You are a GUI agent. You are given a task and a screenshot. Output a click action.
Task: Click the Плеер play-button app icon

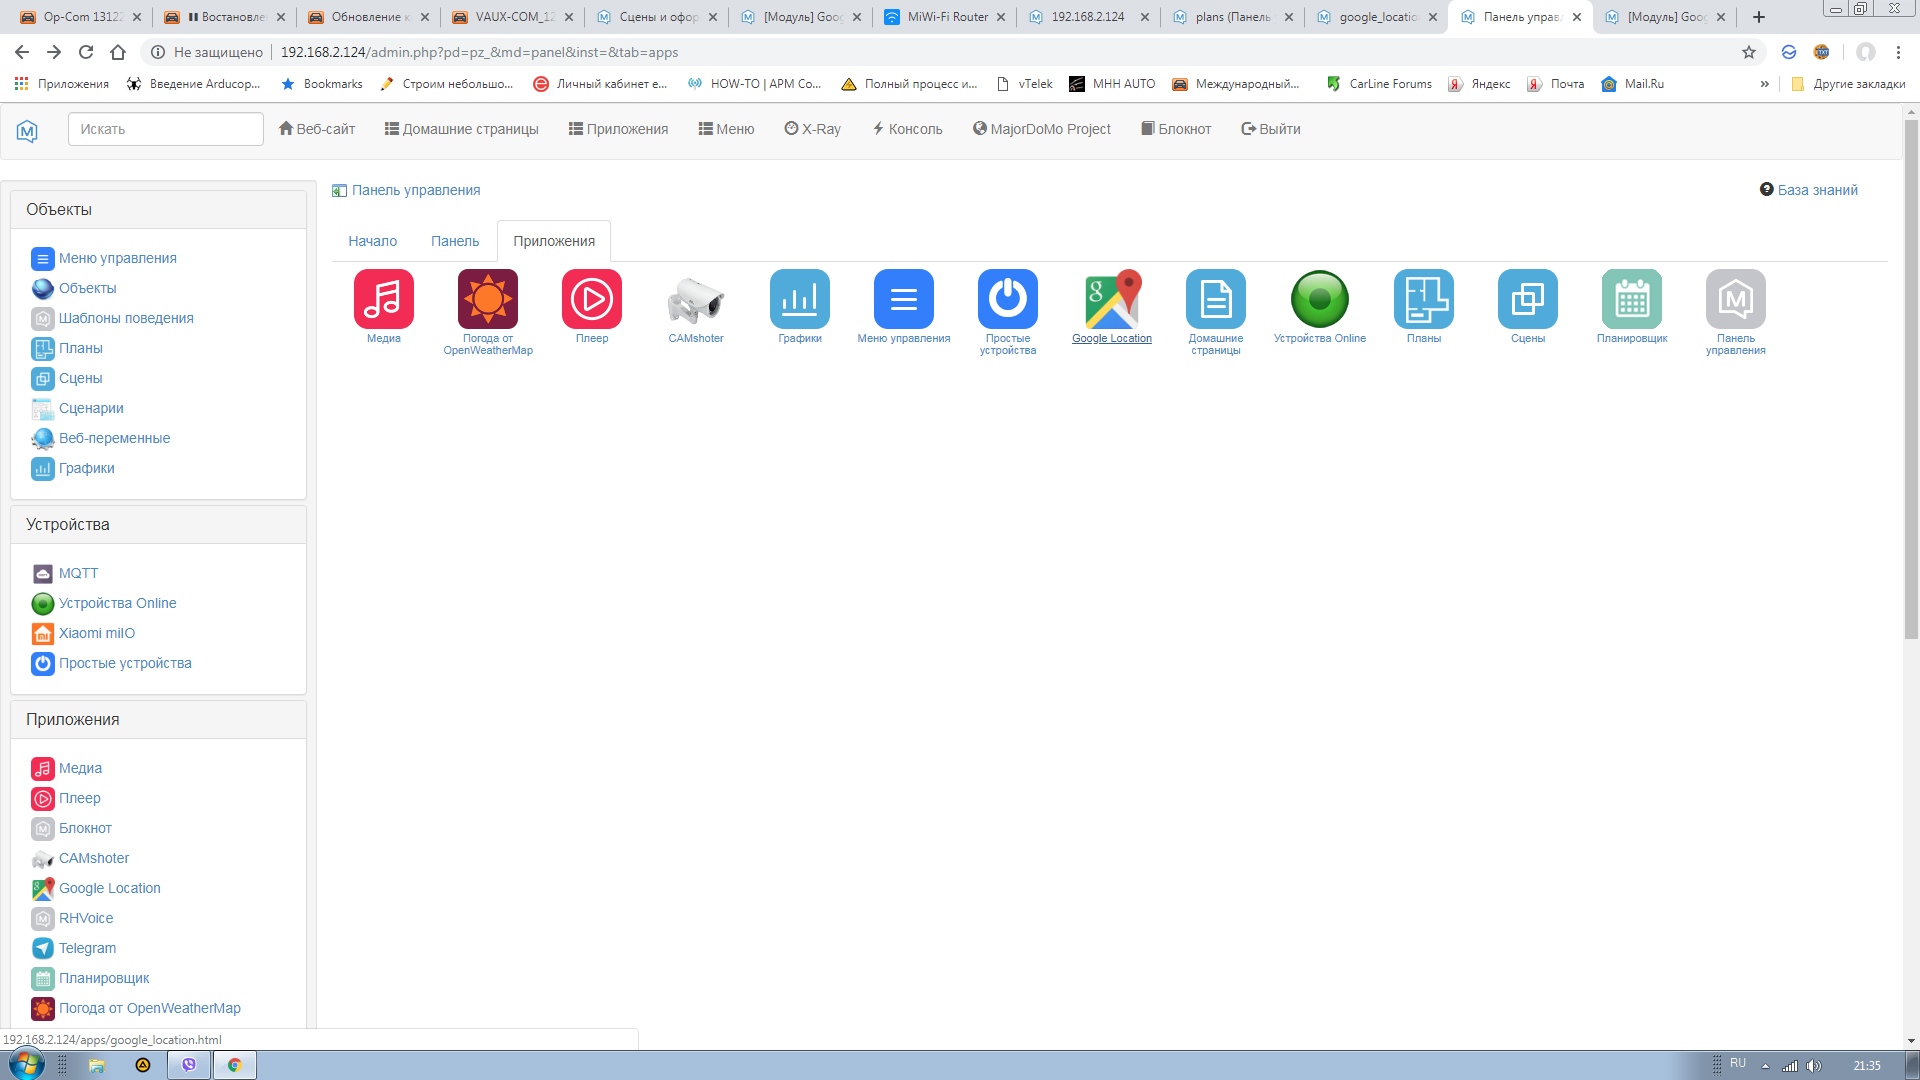[591, 299]
